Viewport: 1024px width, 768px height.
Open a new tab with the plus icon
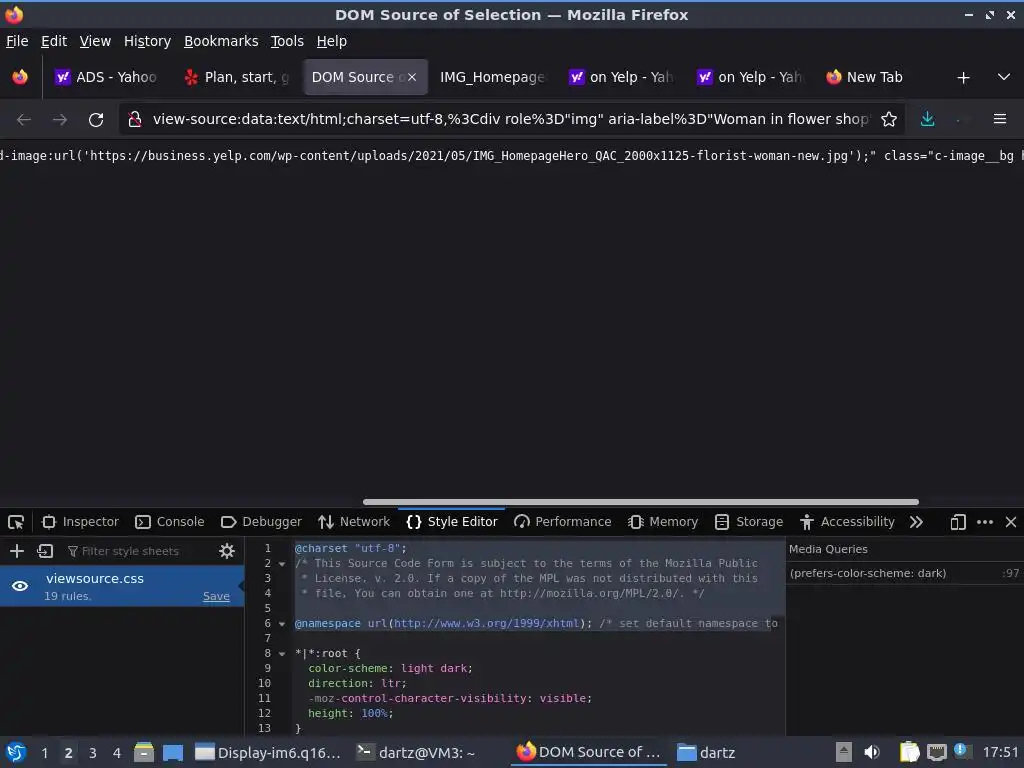pyautogui.click(x=963, y=78)
